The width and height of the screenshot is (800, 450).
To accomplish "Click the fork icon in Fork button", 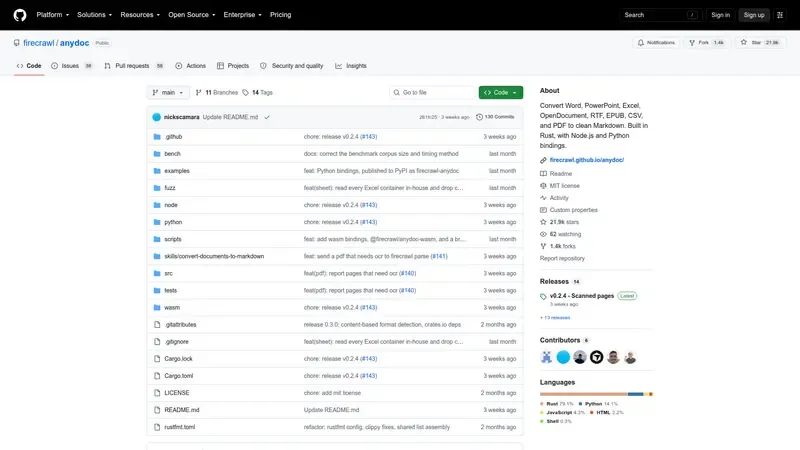I will click(692, 43).
